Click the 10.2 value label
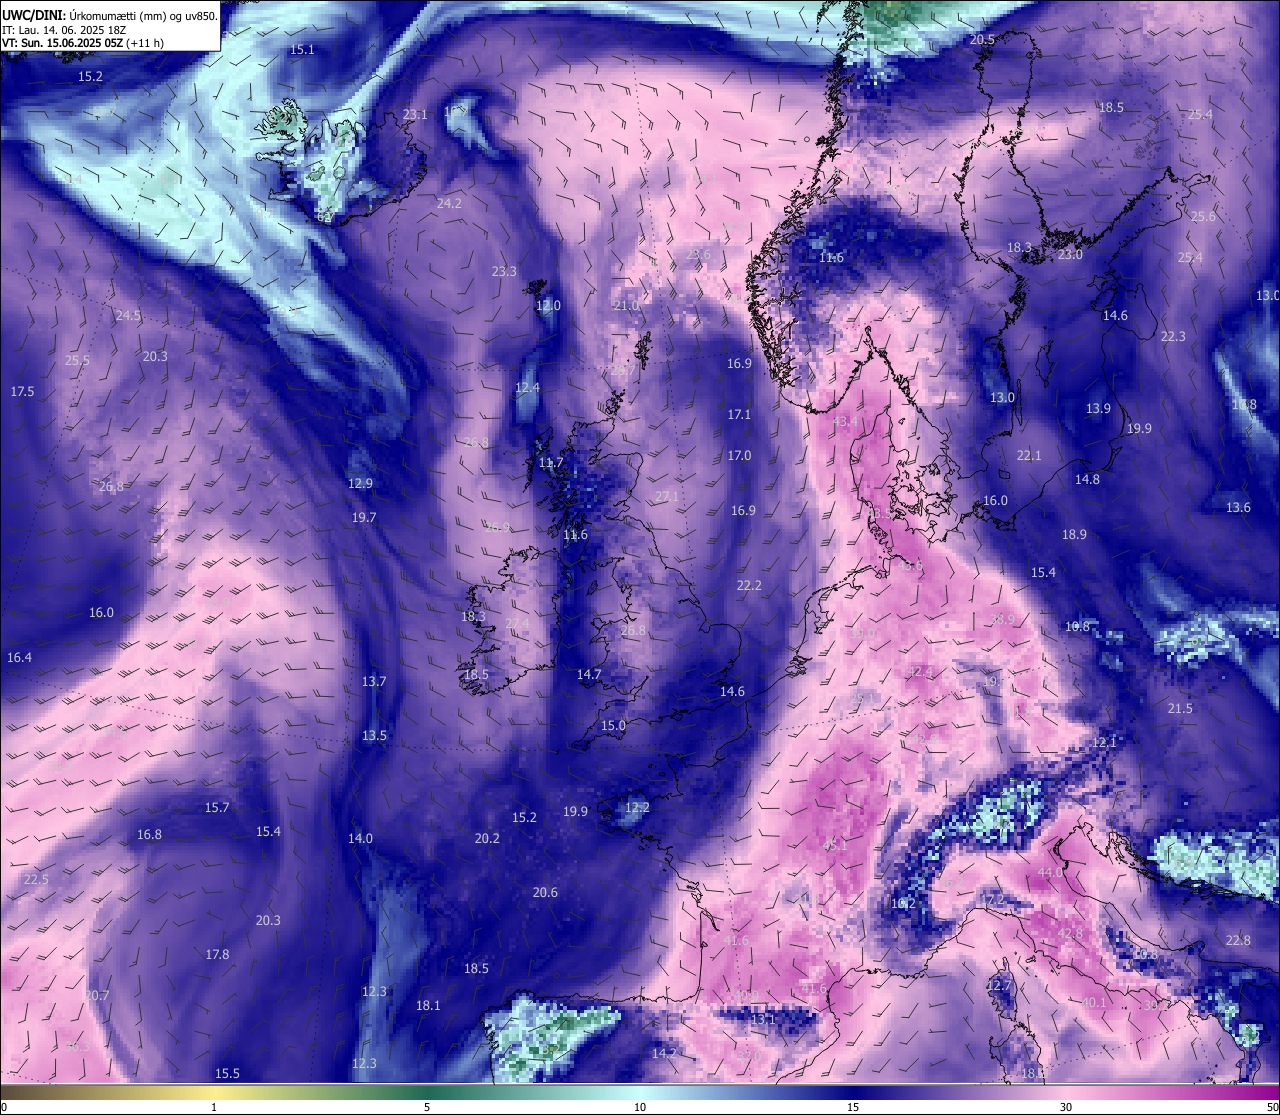 (x=903, y=903)
